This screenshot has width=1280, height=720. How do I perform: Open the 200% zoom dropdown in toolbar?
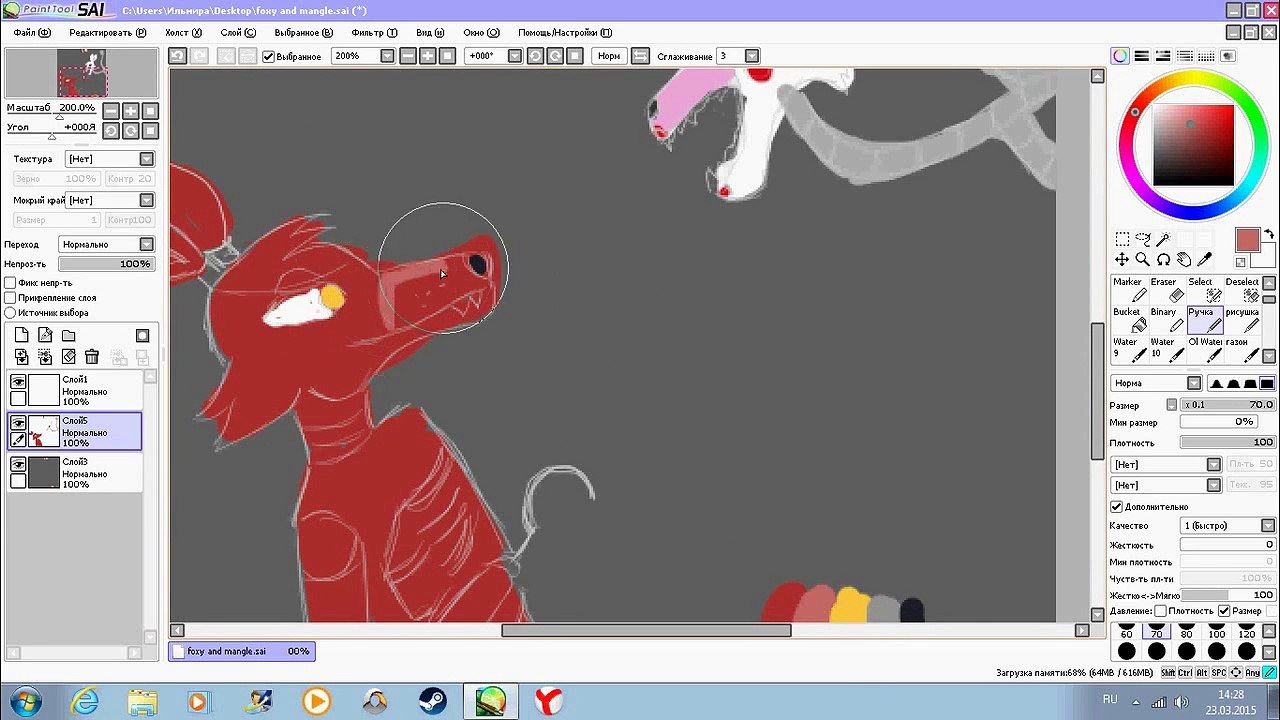point(363,56)
